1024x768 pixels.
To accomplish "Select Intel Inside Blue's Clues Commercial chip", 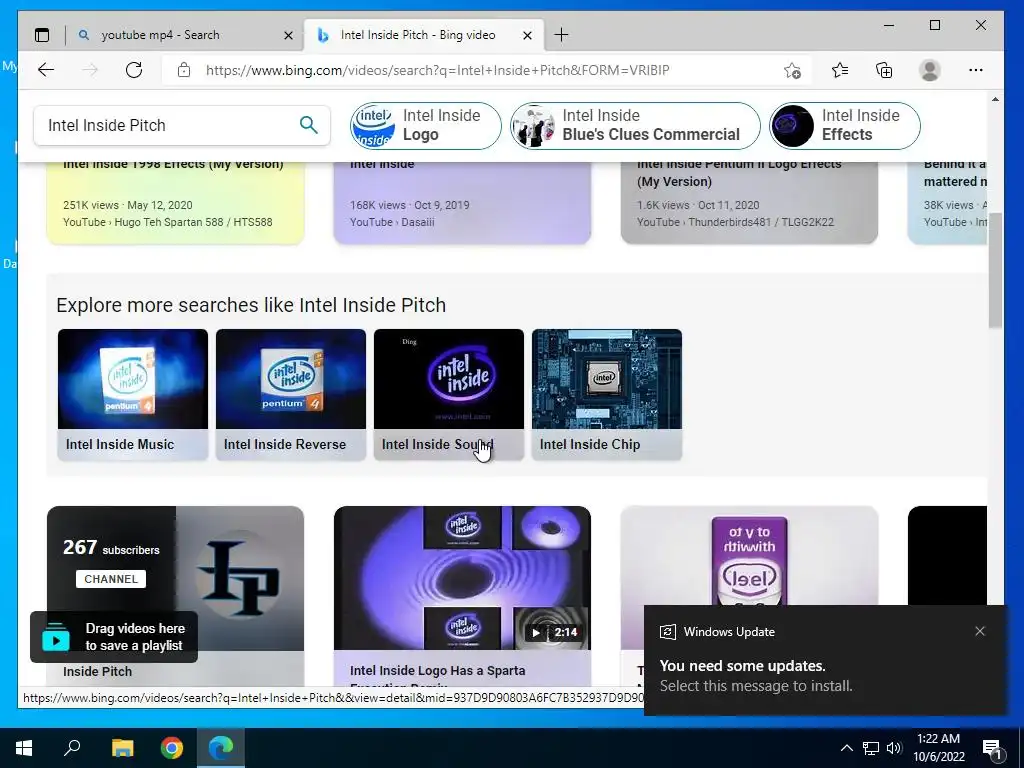I will click(x=635, y=125).
